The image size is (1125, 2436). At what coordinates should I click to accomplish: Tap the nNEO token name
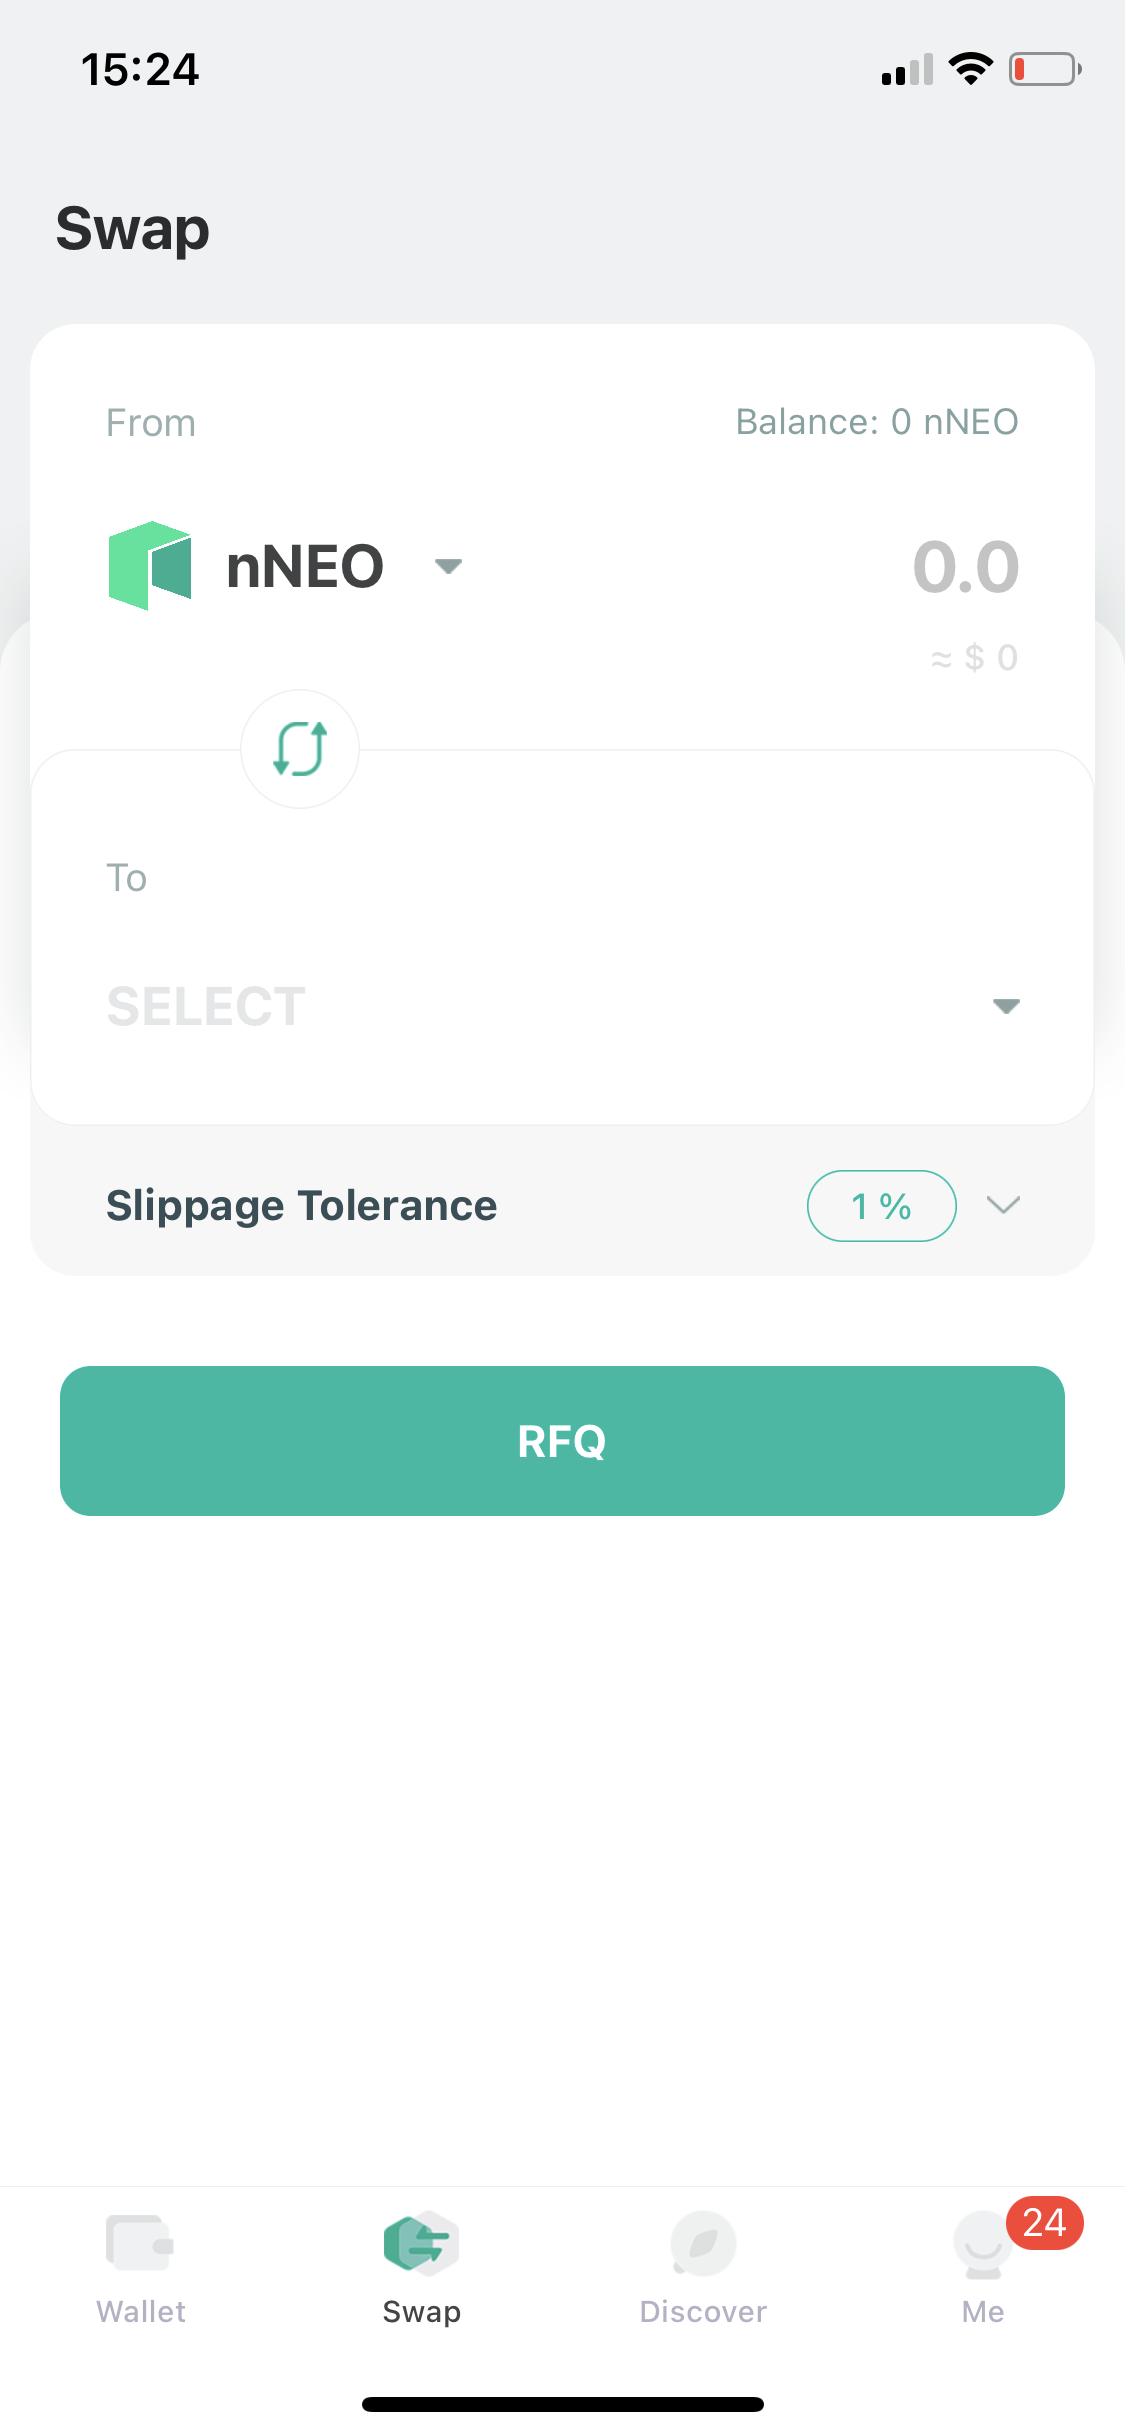click(305, 567)
